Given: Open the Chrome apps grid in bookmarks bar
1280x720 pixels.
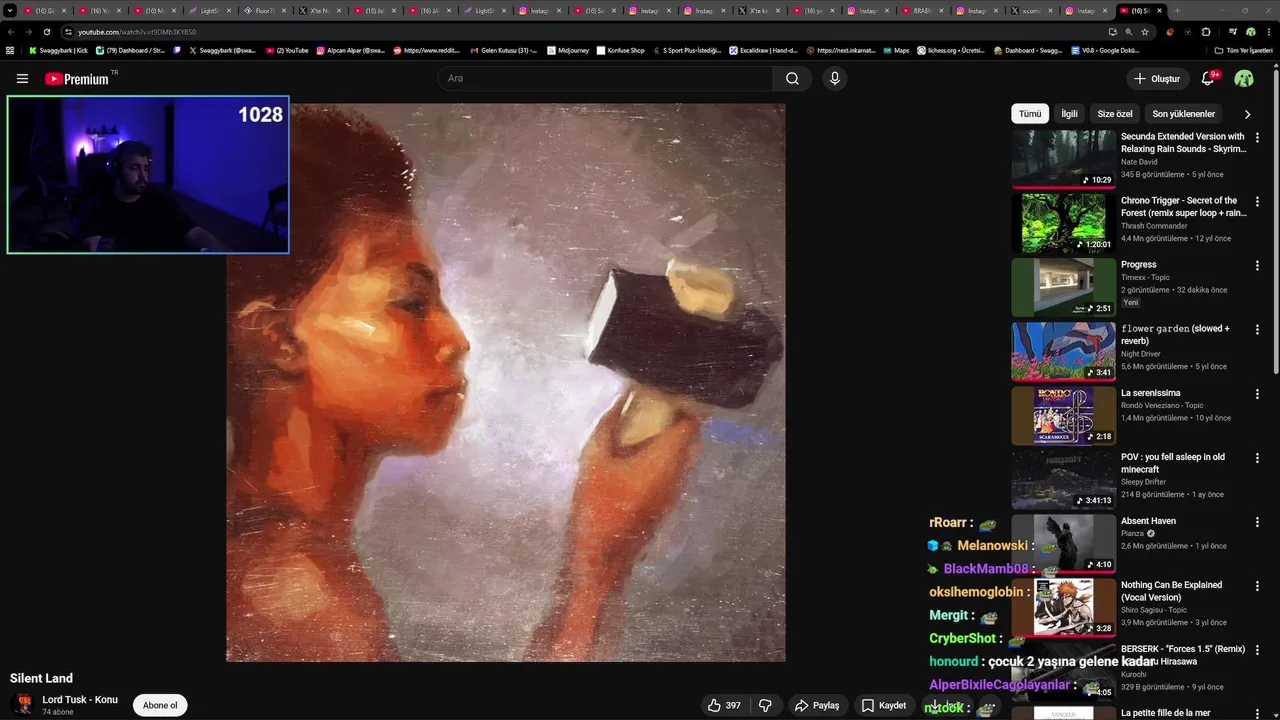Looking at the screenshot, I should 10,50.
